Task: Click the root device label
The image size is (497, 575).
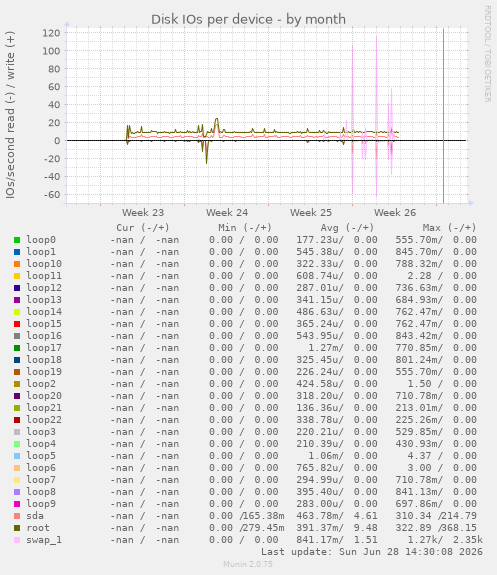Action: pyautogui.click(x=38, y=528)
